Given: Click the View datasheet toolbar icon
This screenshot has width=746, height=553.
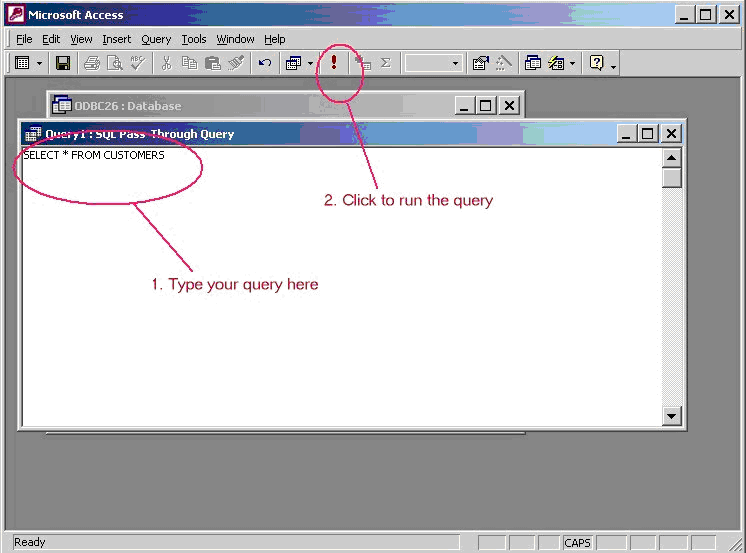Looking at the screenshot, I should [x=22, y=63].
